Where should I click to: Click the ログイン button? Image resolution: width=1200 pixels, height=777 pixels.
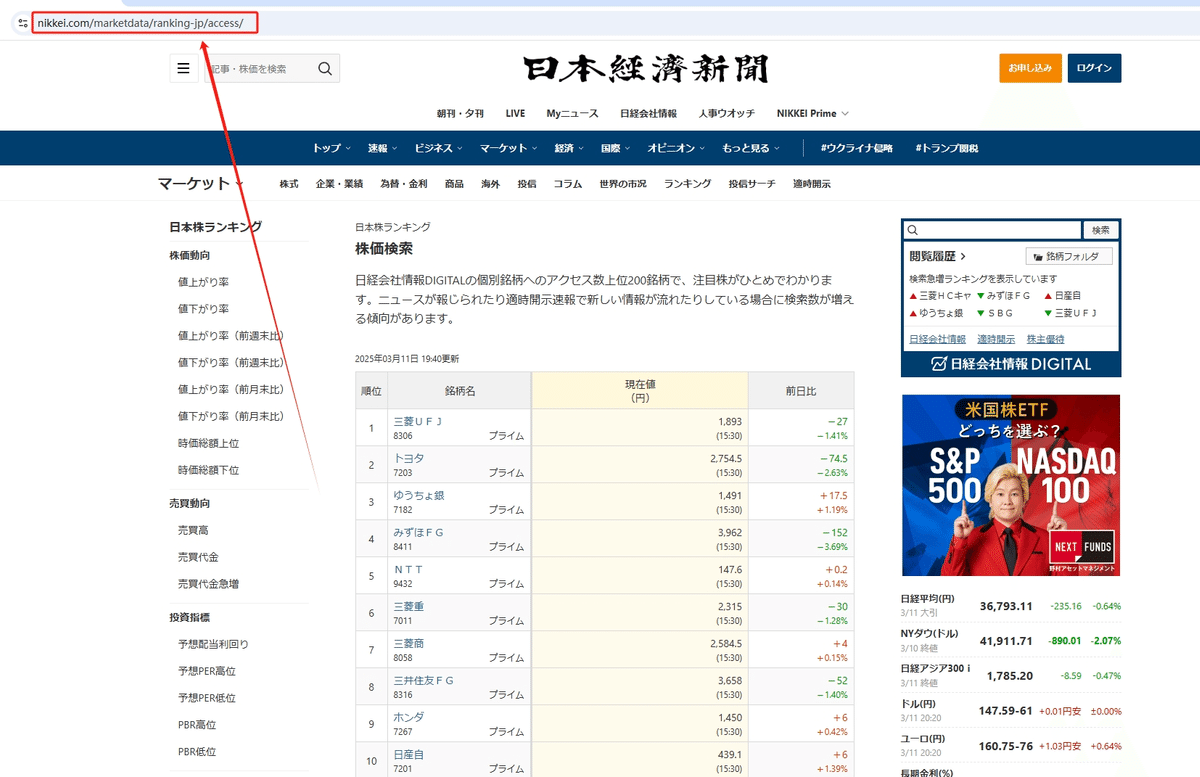click(1094, 68)
